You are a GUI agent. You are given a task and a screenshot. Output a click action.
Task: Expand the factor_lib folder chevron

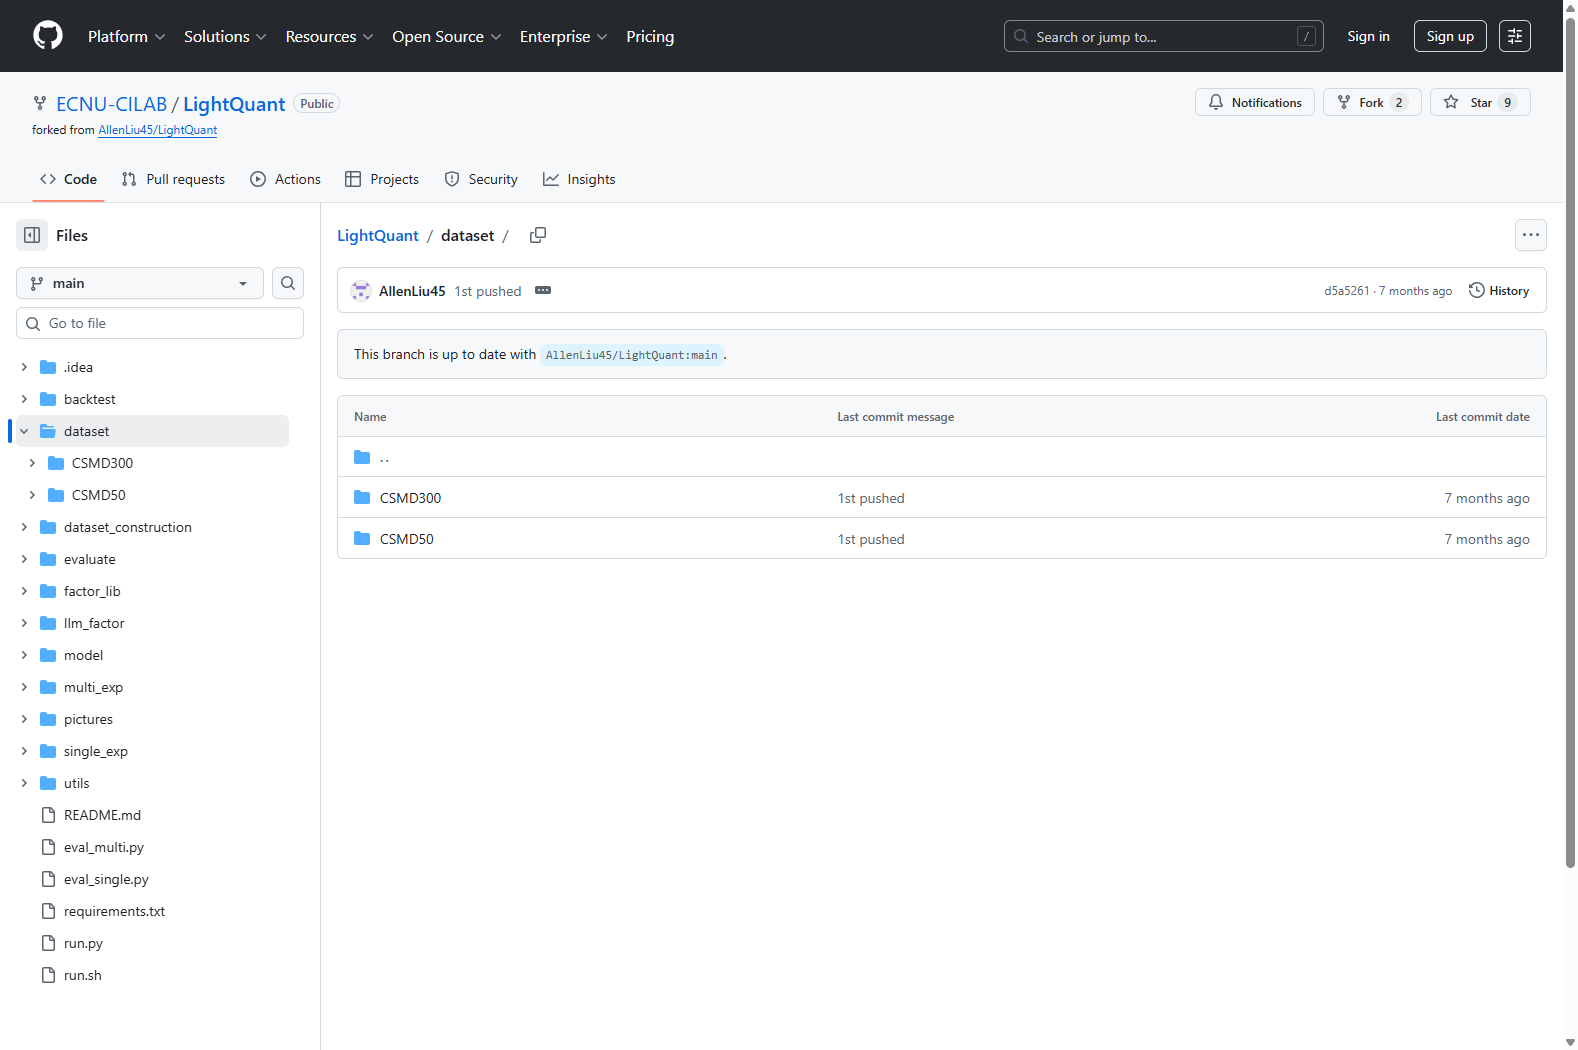click(x=24, y=591)
